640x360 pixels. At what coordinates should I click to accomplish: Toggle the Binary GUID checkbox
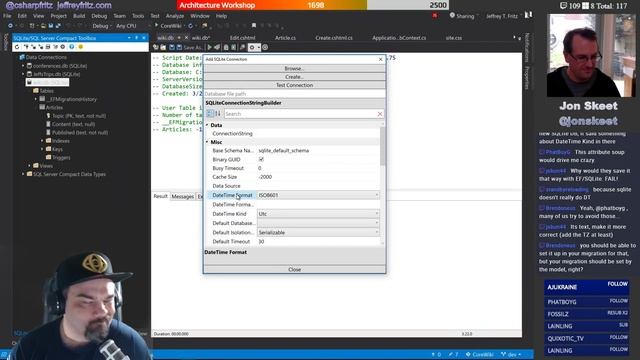[261, 159]
